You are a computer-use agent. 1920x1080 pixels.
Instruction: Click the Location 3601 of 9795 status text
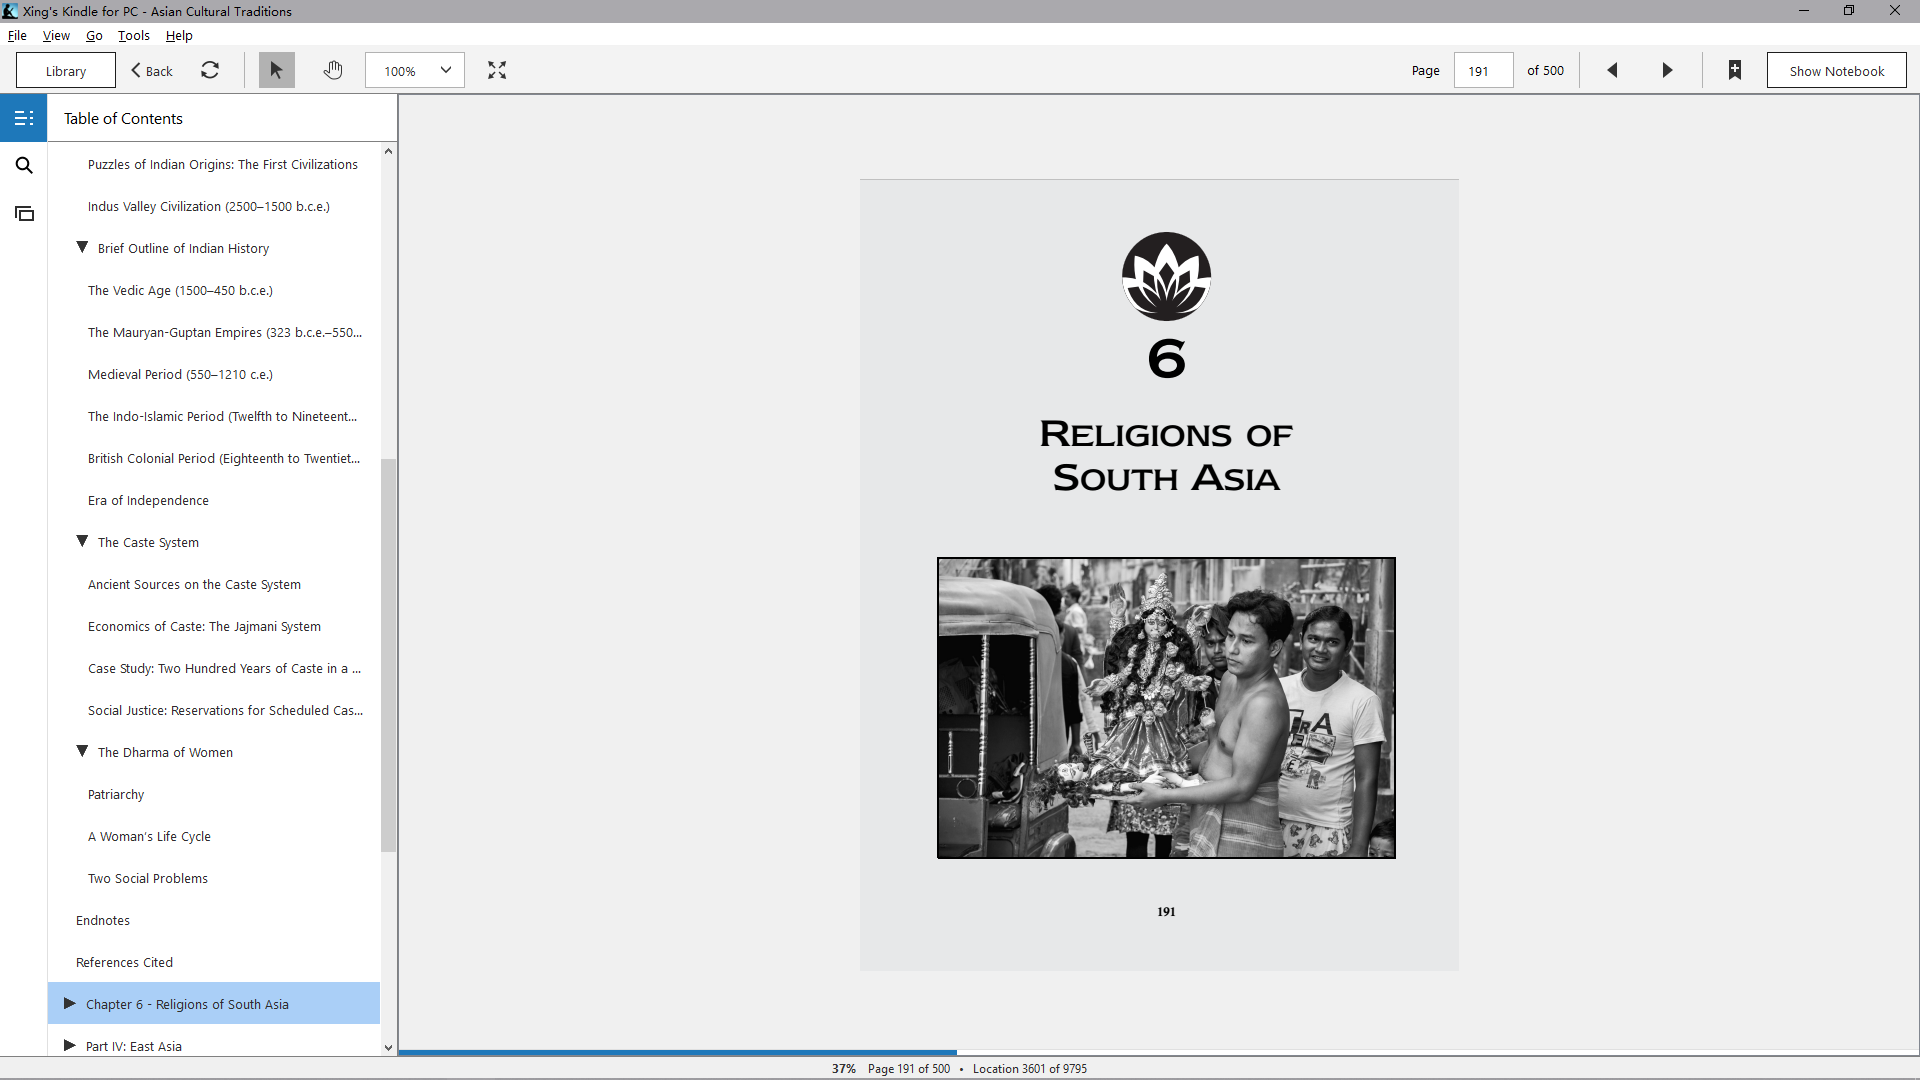click(x=1030, y=1069)
